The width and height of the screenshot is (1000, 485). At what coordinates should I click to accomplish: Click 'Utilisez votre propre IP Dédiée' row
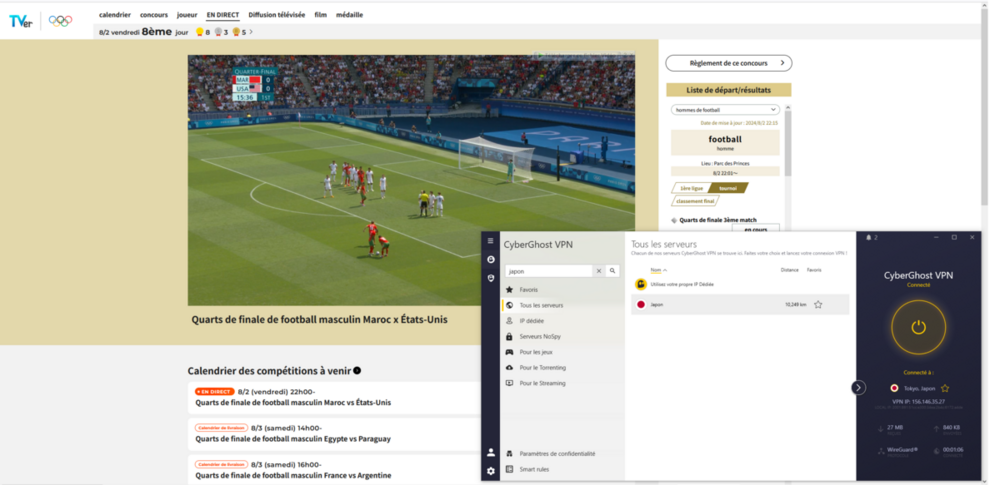740,284
